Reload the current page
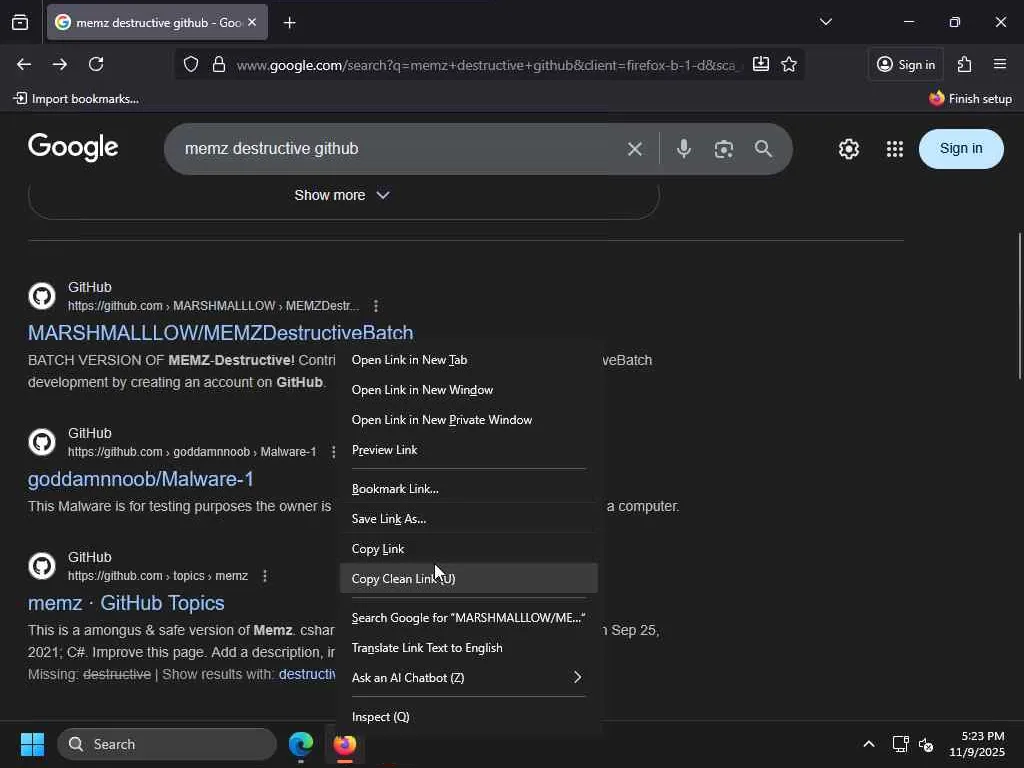 [96, 64]
